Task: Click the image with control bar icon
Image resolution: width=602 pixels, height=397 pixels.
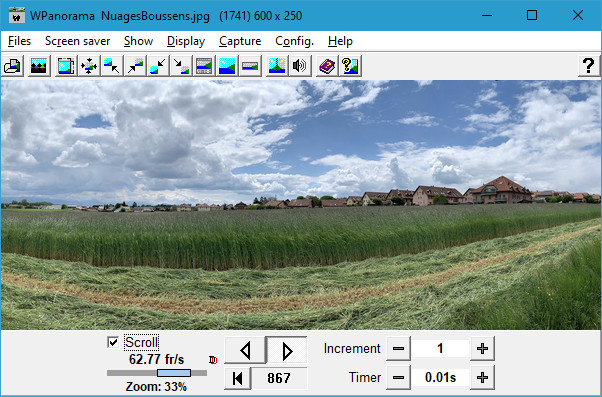Action: coord(204,66)
